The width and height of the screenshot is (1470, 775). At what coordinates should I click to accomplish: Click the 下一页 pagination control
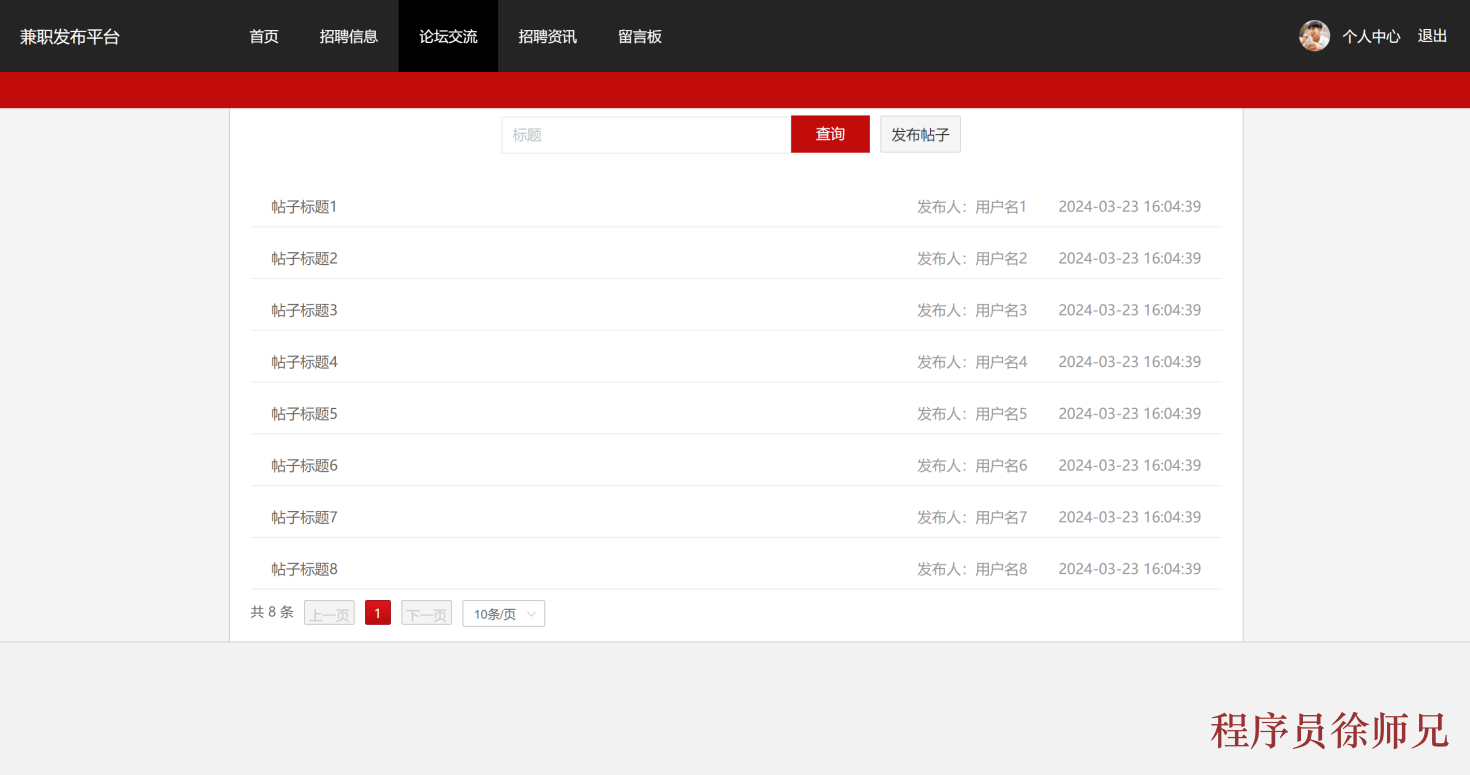click(426, 612)
